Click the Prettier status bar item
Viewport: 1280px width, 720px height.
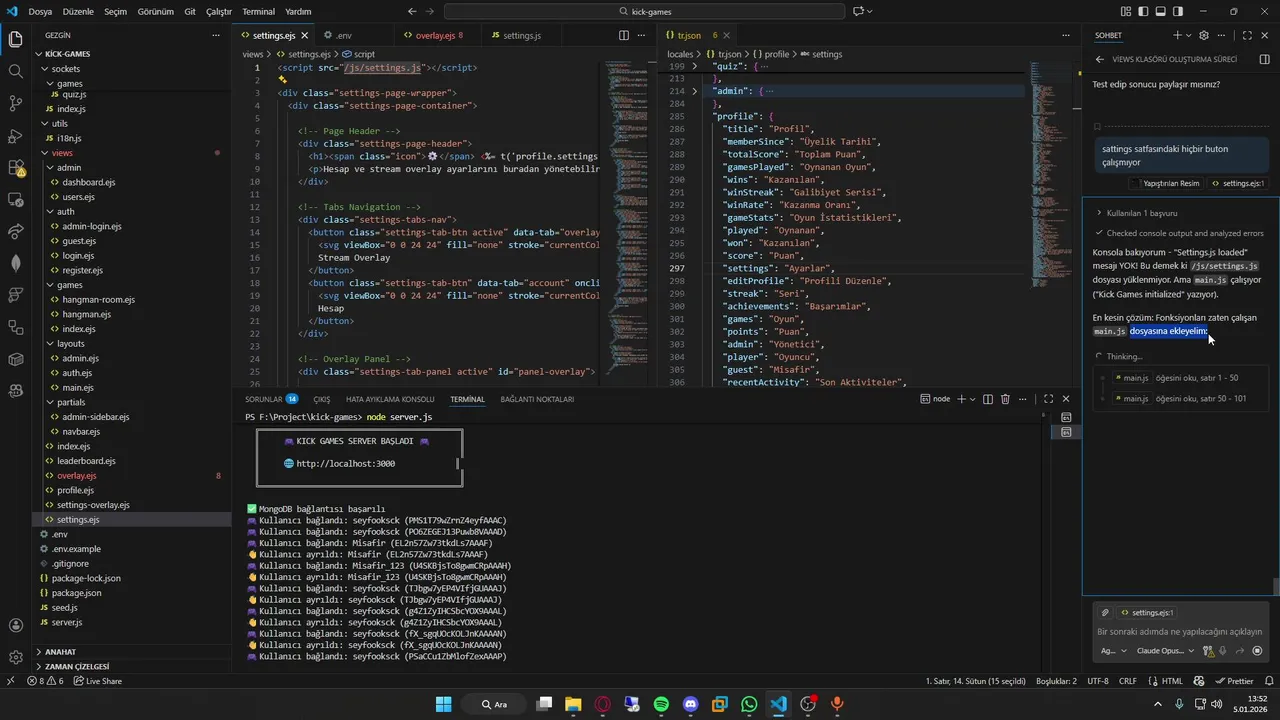click(1234, 681)
